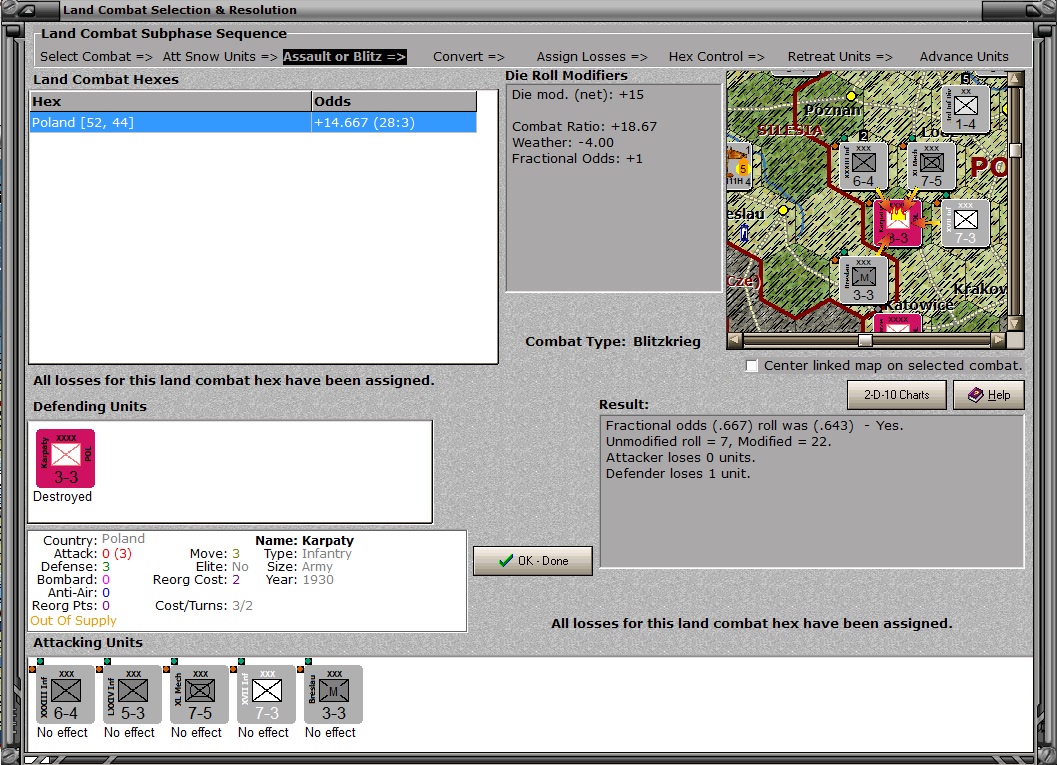Select the XVII Inf 7-3 attacking unit

point(266,694)
